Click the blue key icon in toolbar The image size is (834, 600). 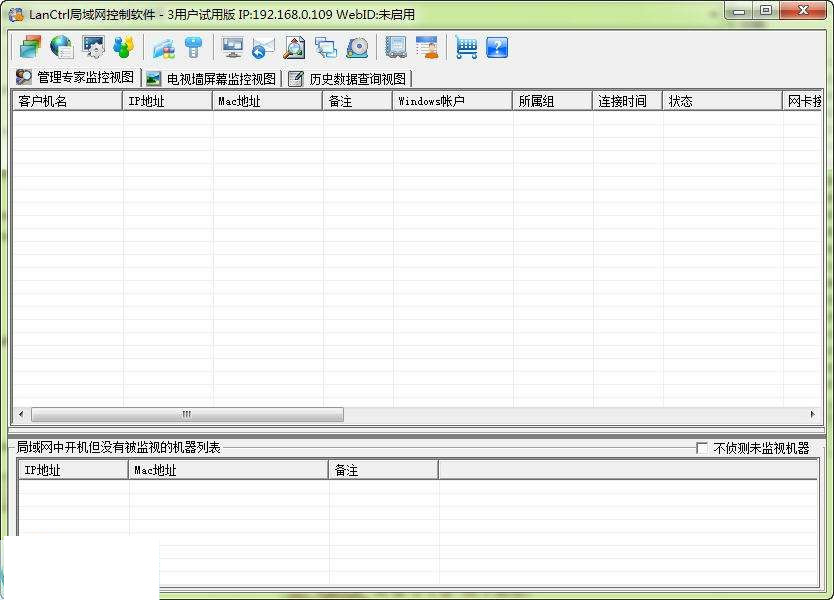194,47
